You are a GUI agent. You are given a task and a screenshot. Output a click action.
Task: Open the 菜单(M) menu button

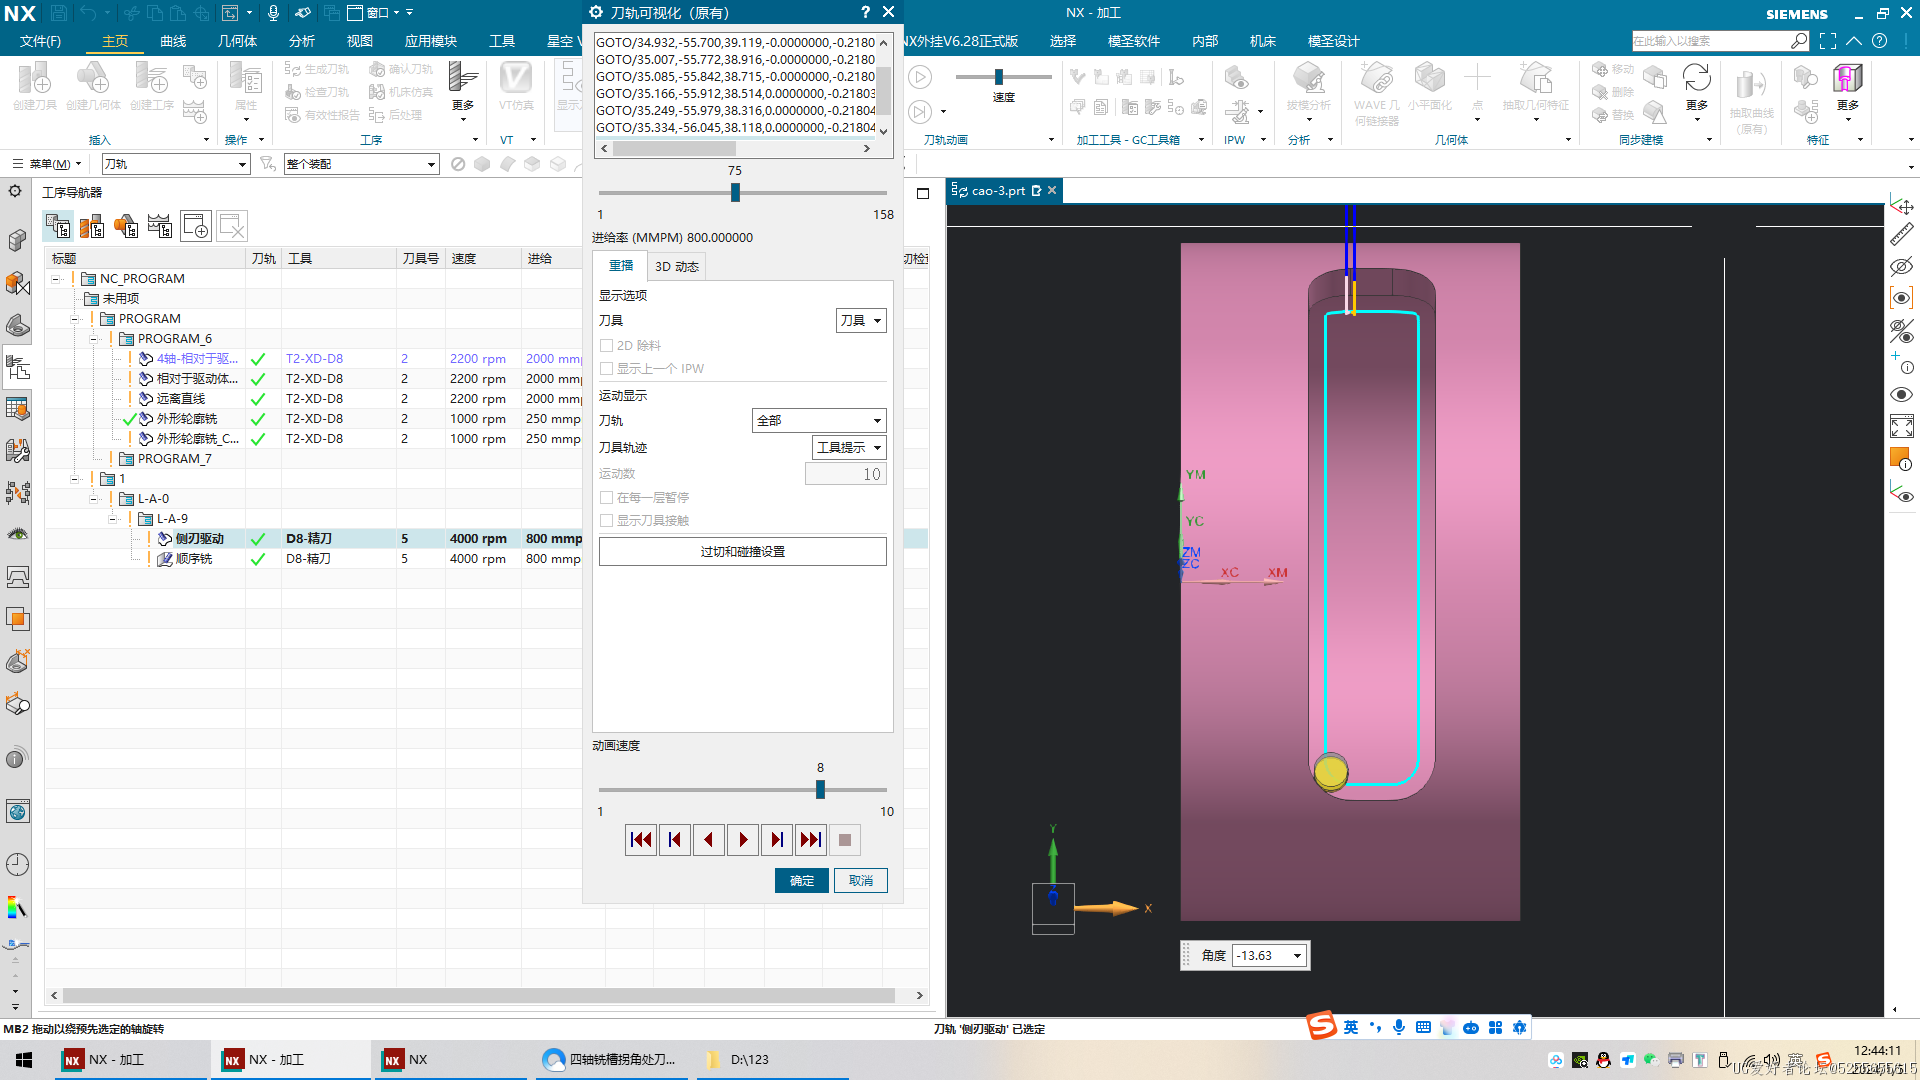[x=47, y=164]
